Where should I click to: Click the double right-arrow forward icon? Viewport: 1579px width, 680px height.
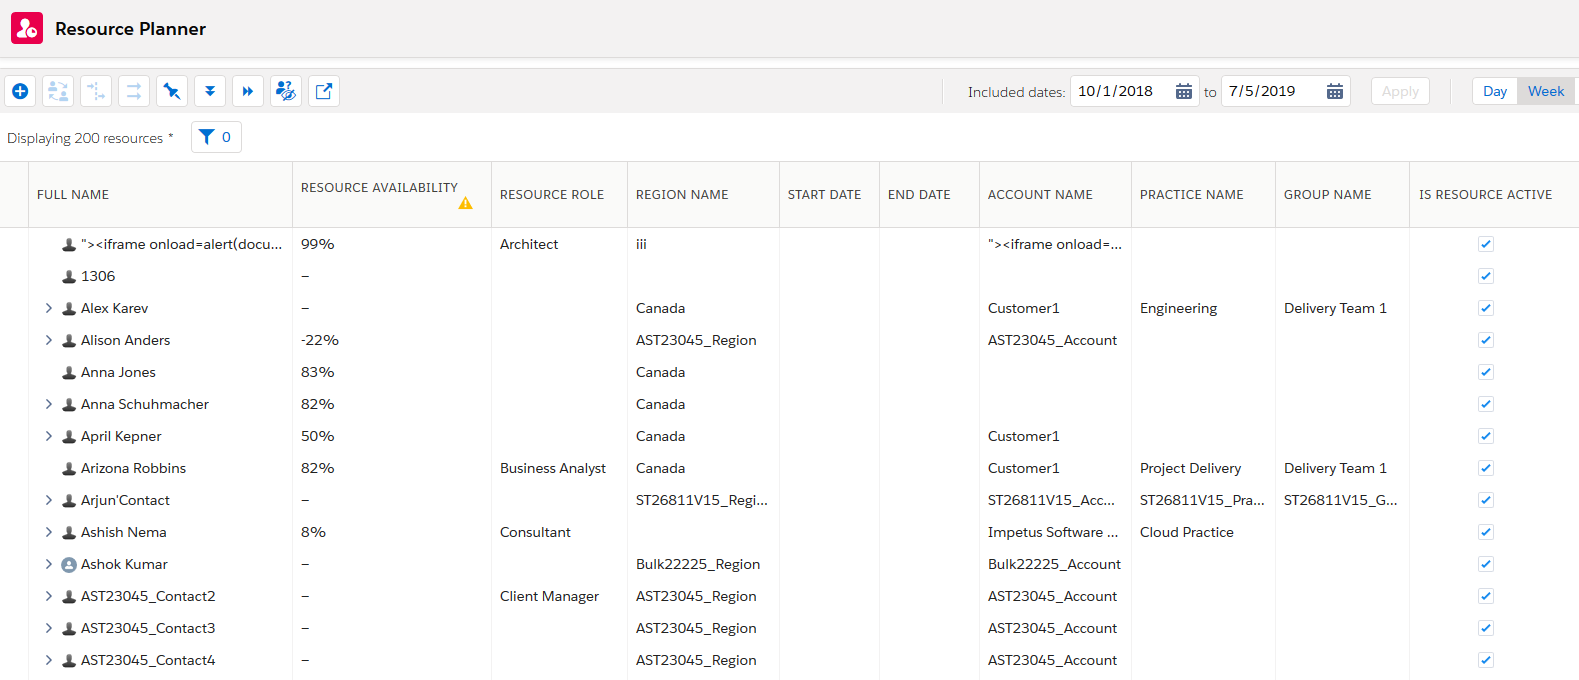point(248,91)
